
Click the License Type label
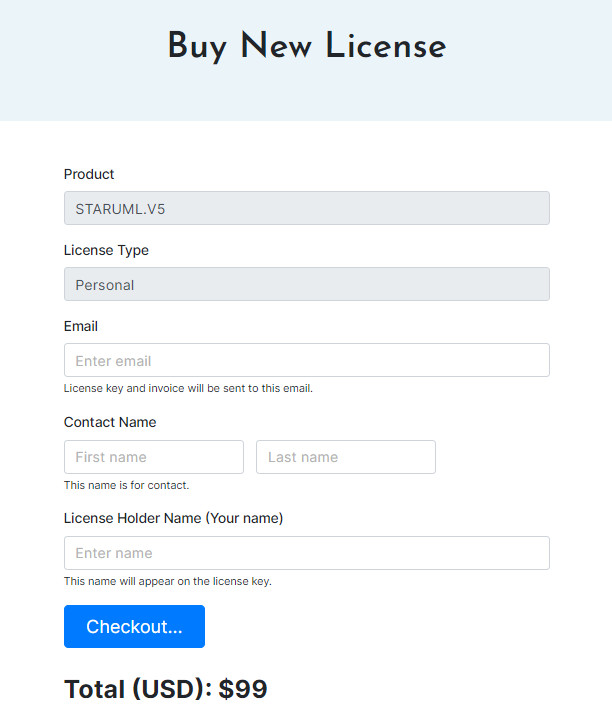coord(106,250)
